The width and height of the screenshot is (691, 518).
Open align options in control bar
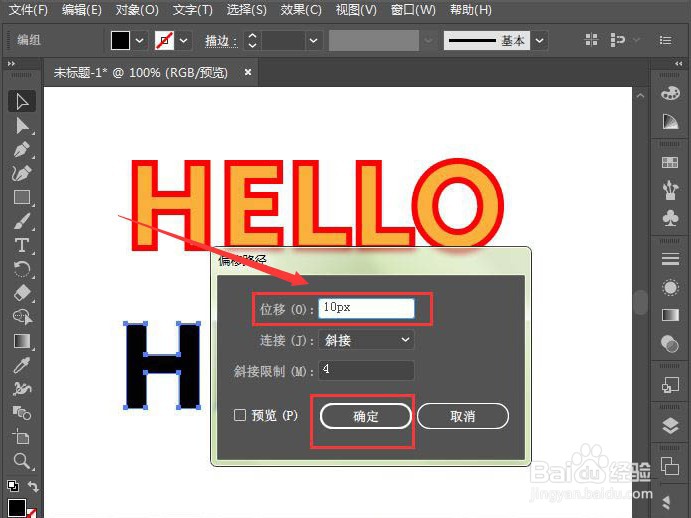(591, 40)
